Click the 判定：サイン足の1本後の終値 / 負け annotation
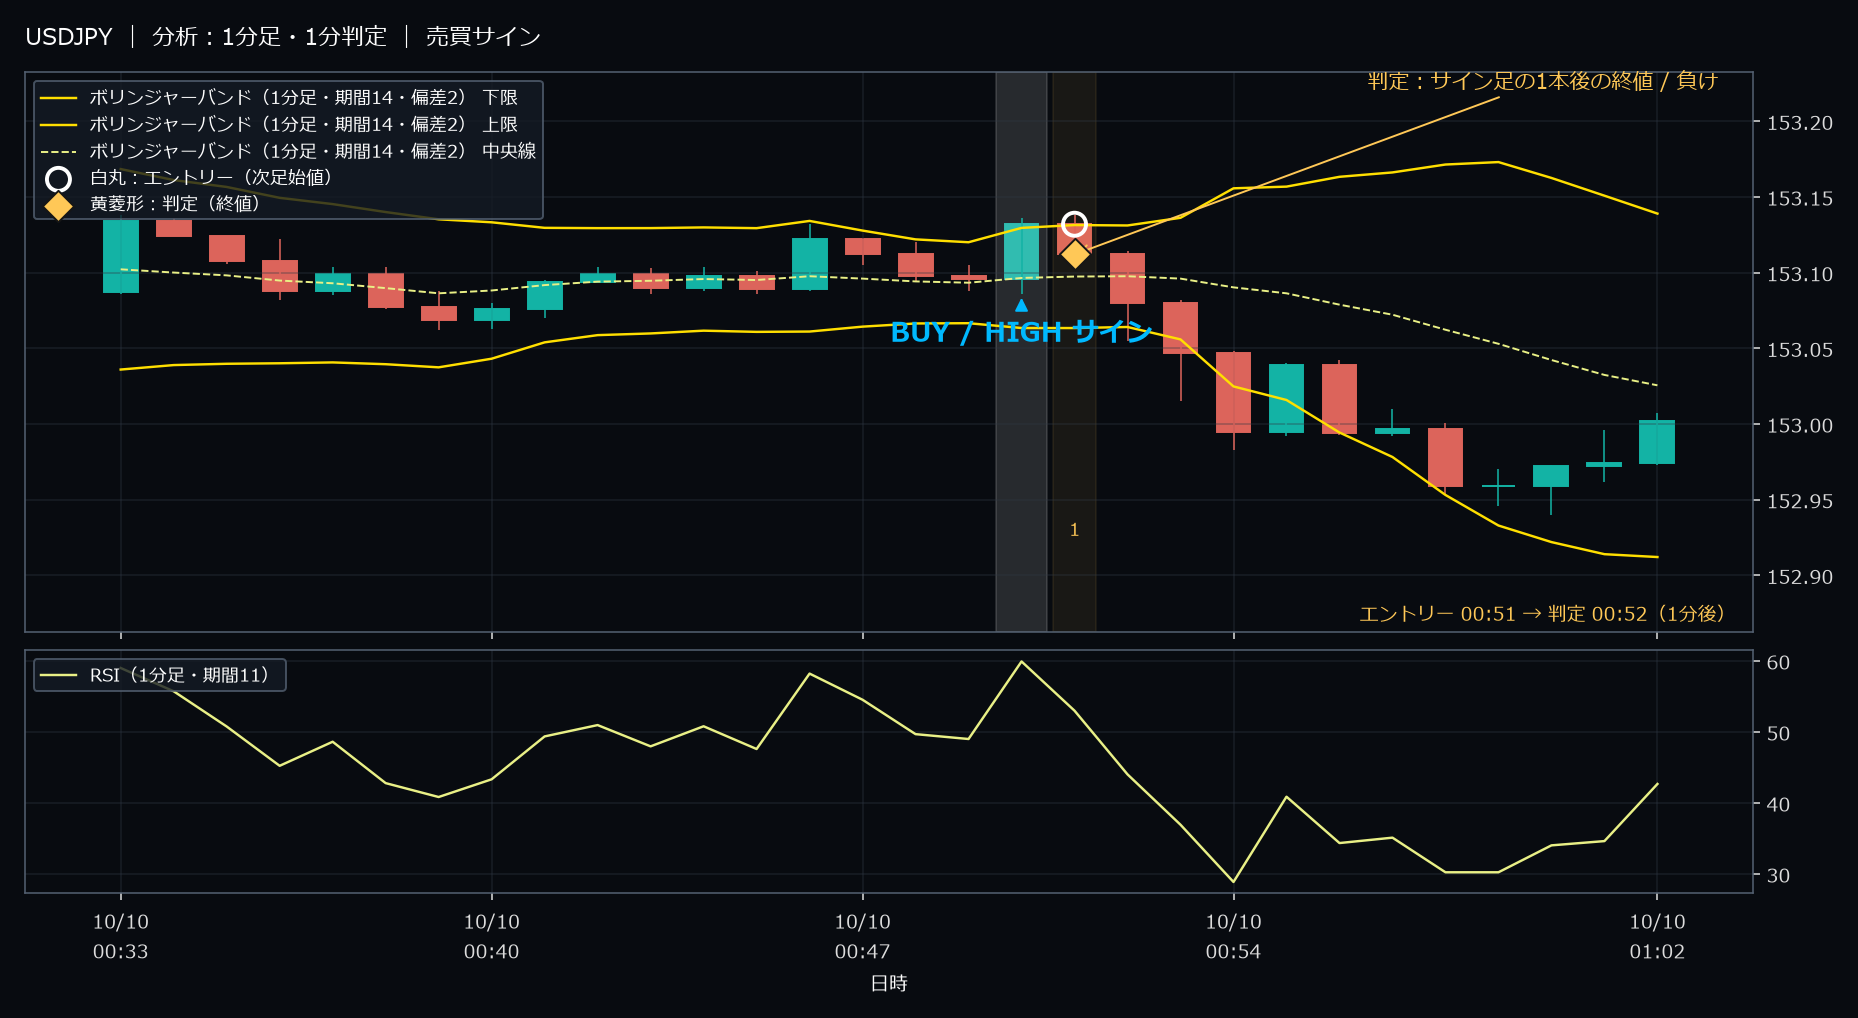The width and height of the screenshot is (1858, 1018). coord(1542,81)
